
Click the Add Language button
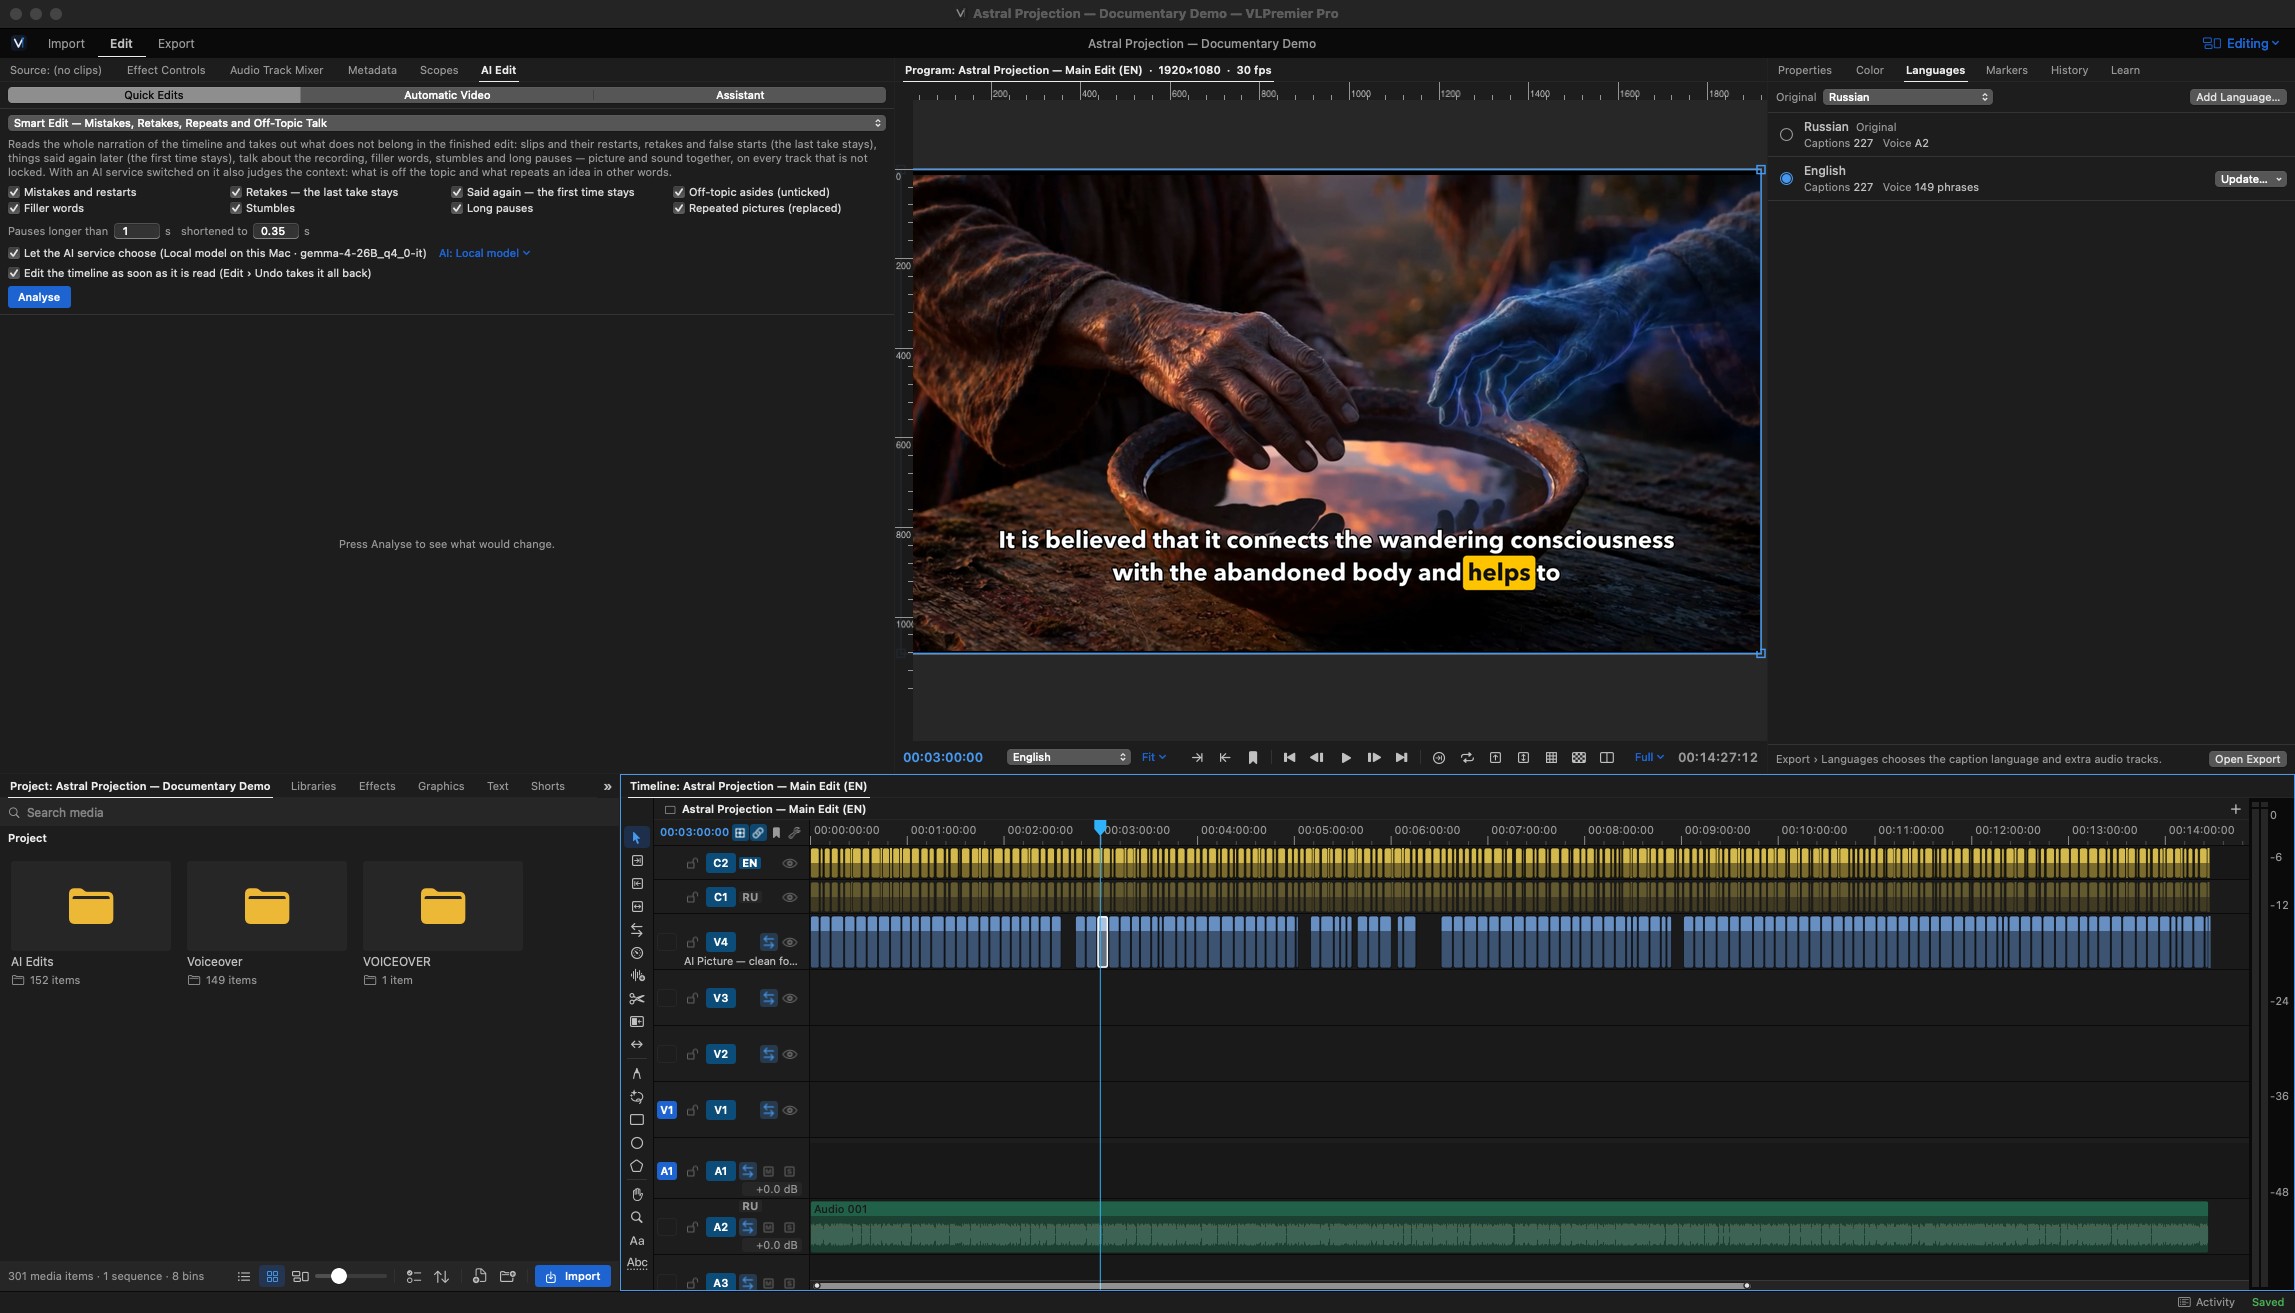click(2237, 97)
